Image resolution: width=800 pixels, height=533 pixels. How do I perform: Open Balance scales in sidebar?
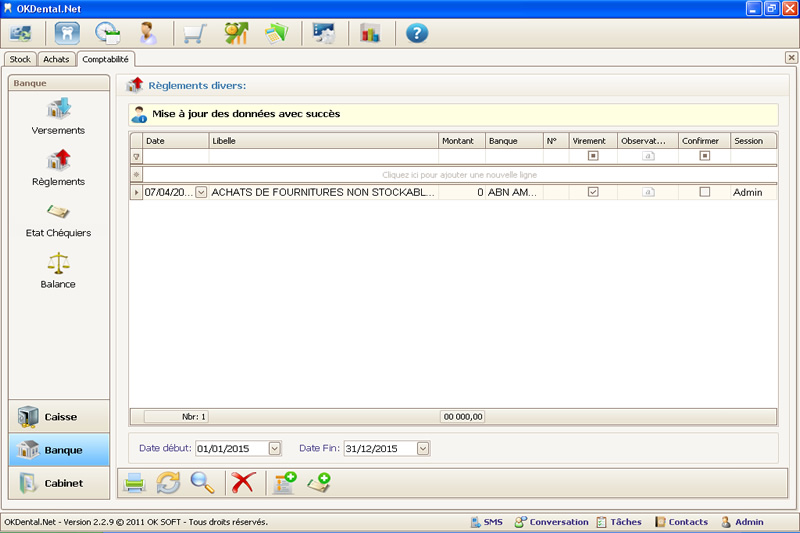pyautogui.click(x=58, y=270)
